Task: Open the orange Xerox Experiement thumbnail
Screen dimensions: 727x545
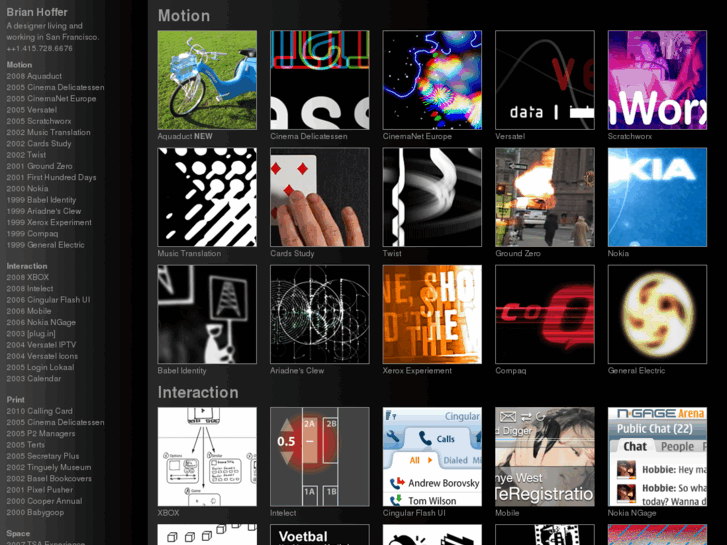Action: point(432,314)
